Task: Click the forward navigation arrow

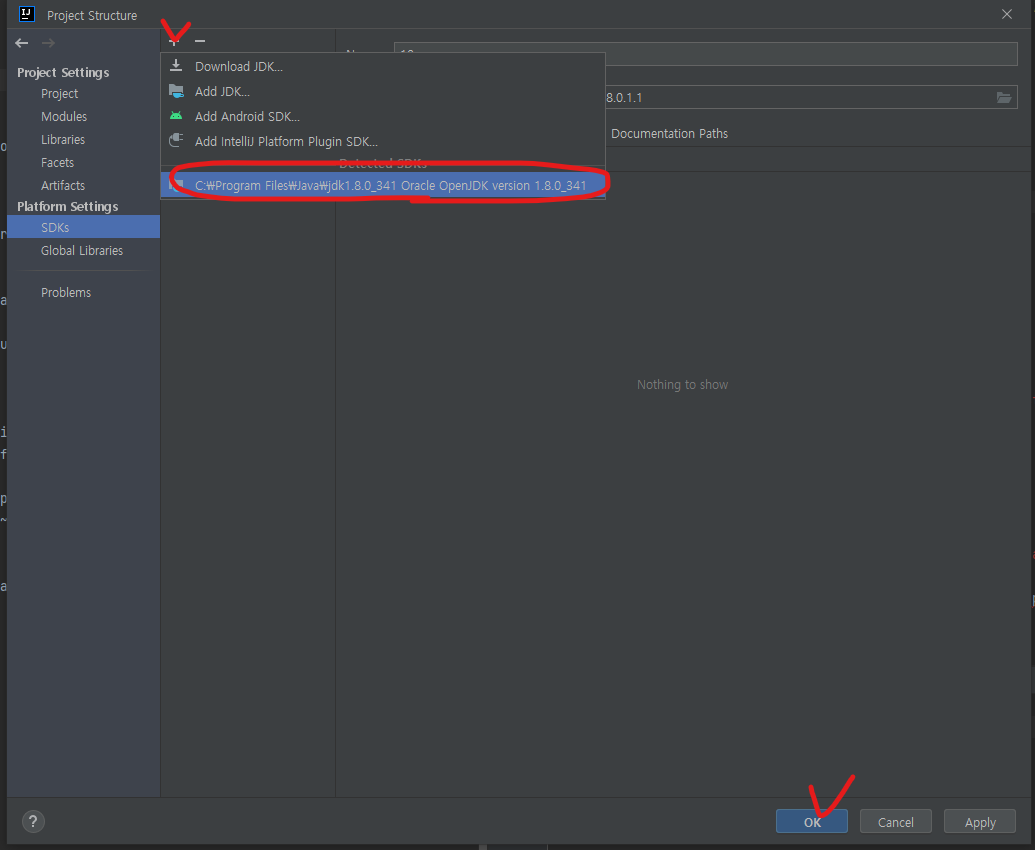Action: pos(48,43)
